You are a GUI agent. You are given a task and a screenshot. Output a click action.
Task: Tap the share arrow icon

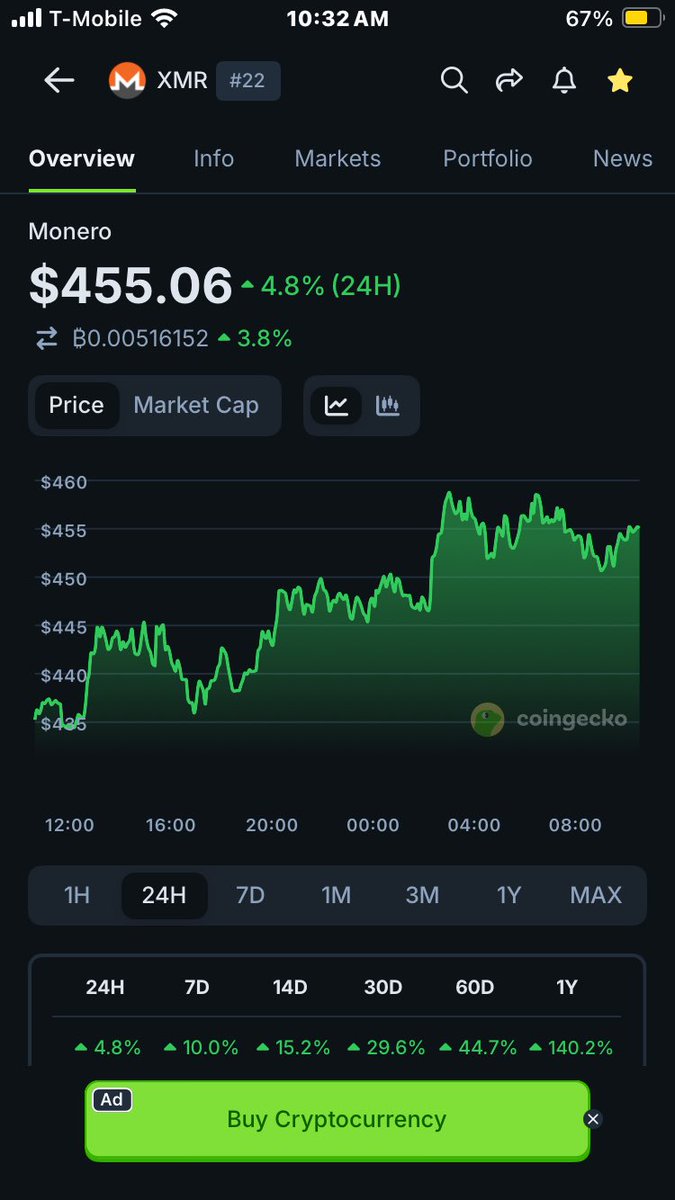click(510, 81)
